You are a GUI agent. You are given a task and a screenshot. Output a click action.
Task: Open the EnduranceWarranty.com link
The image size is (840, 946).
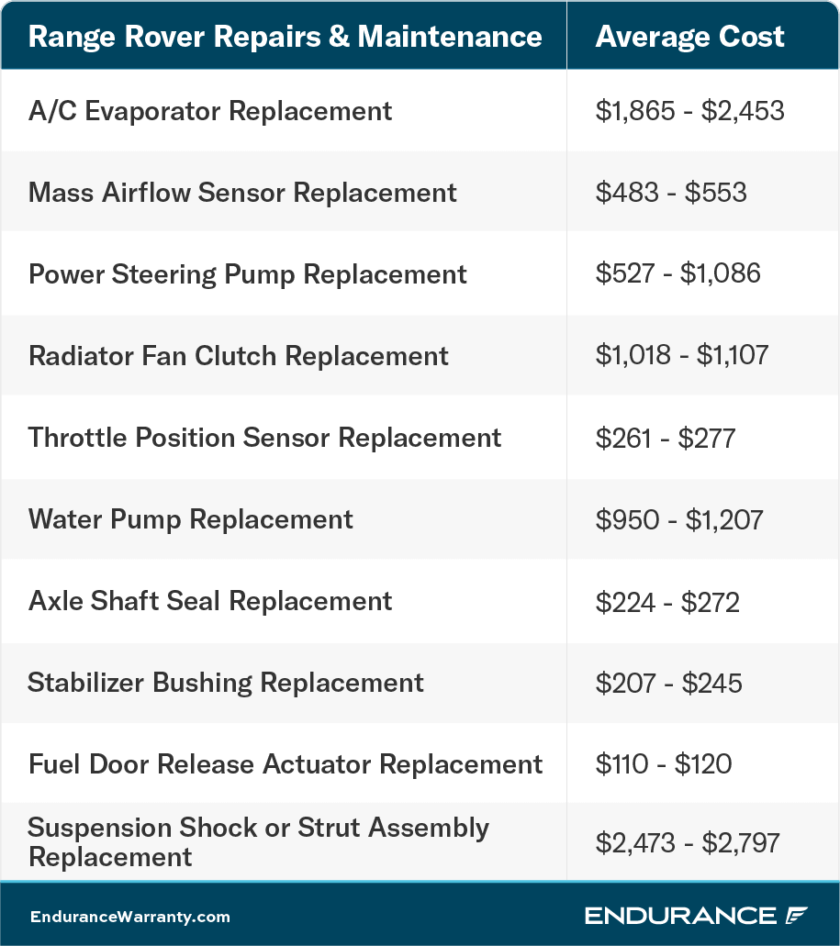coord(130,917)
